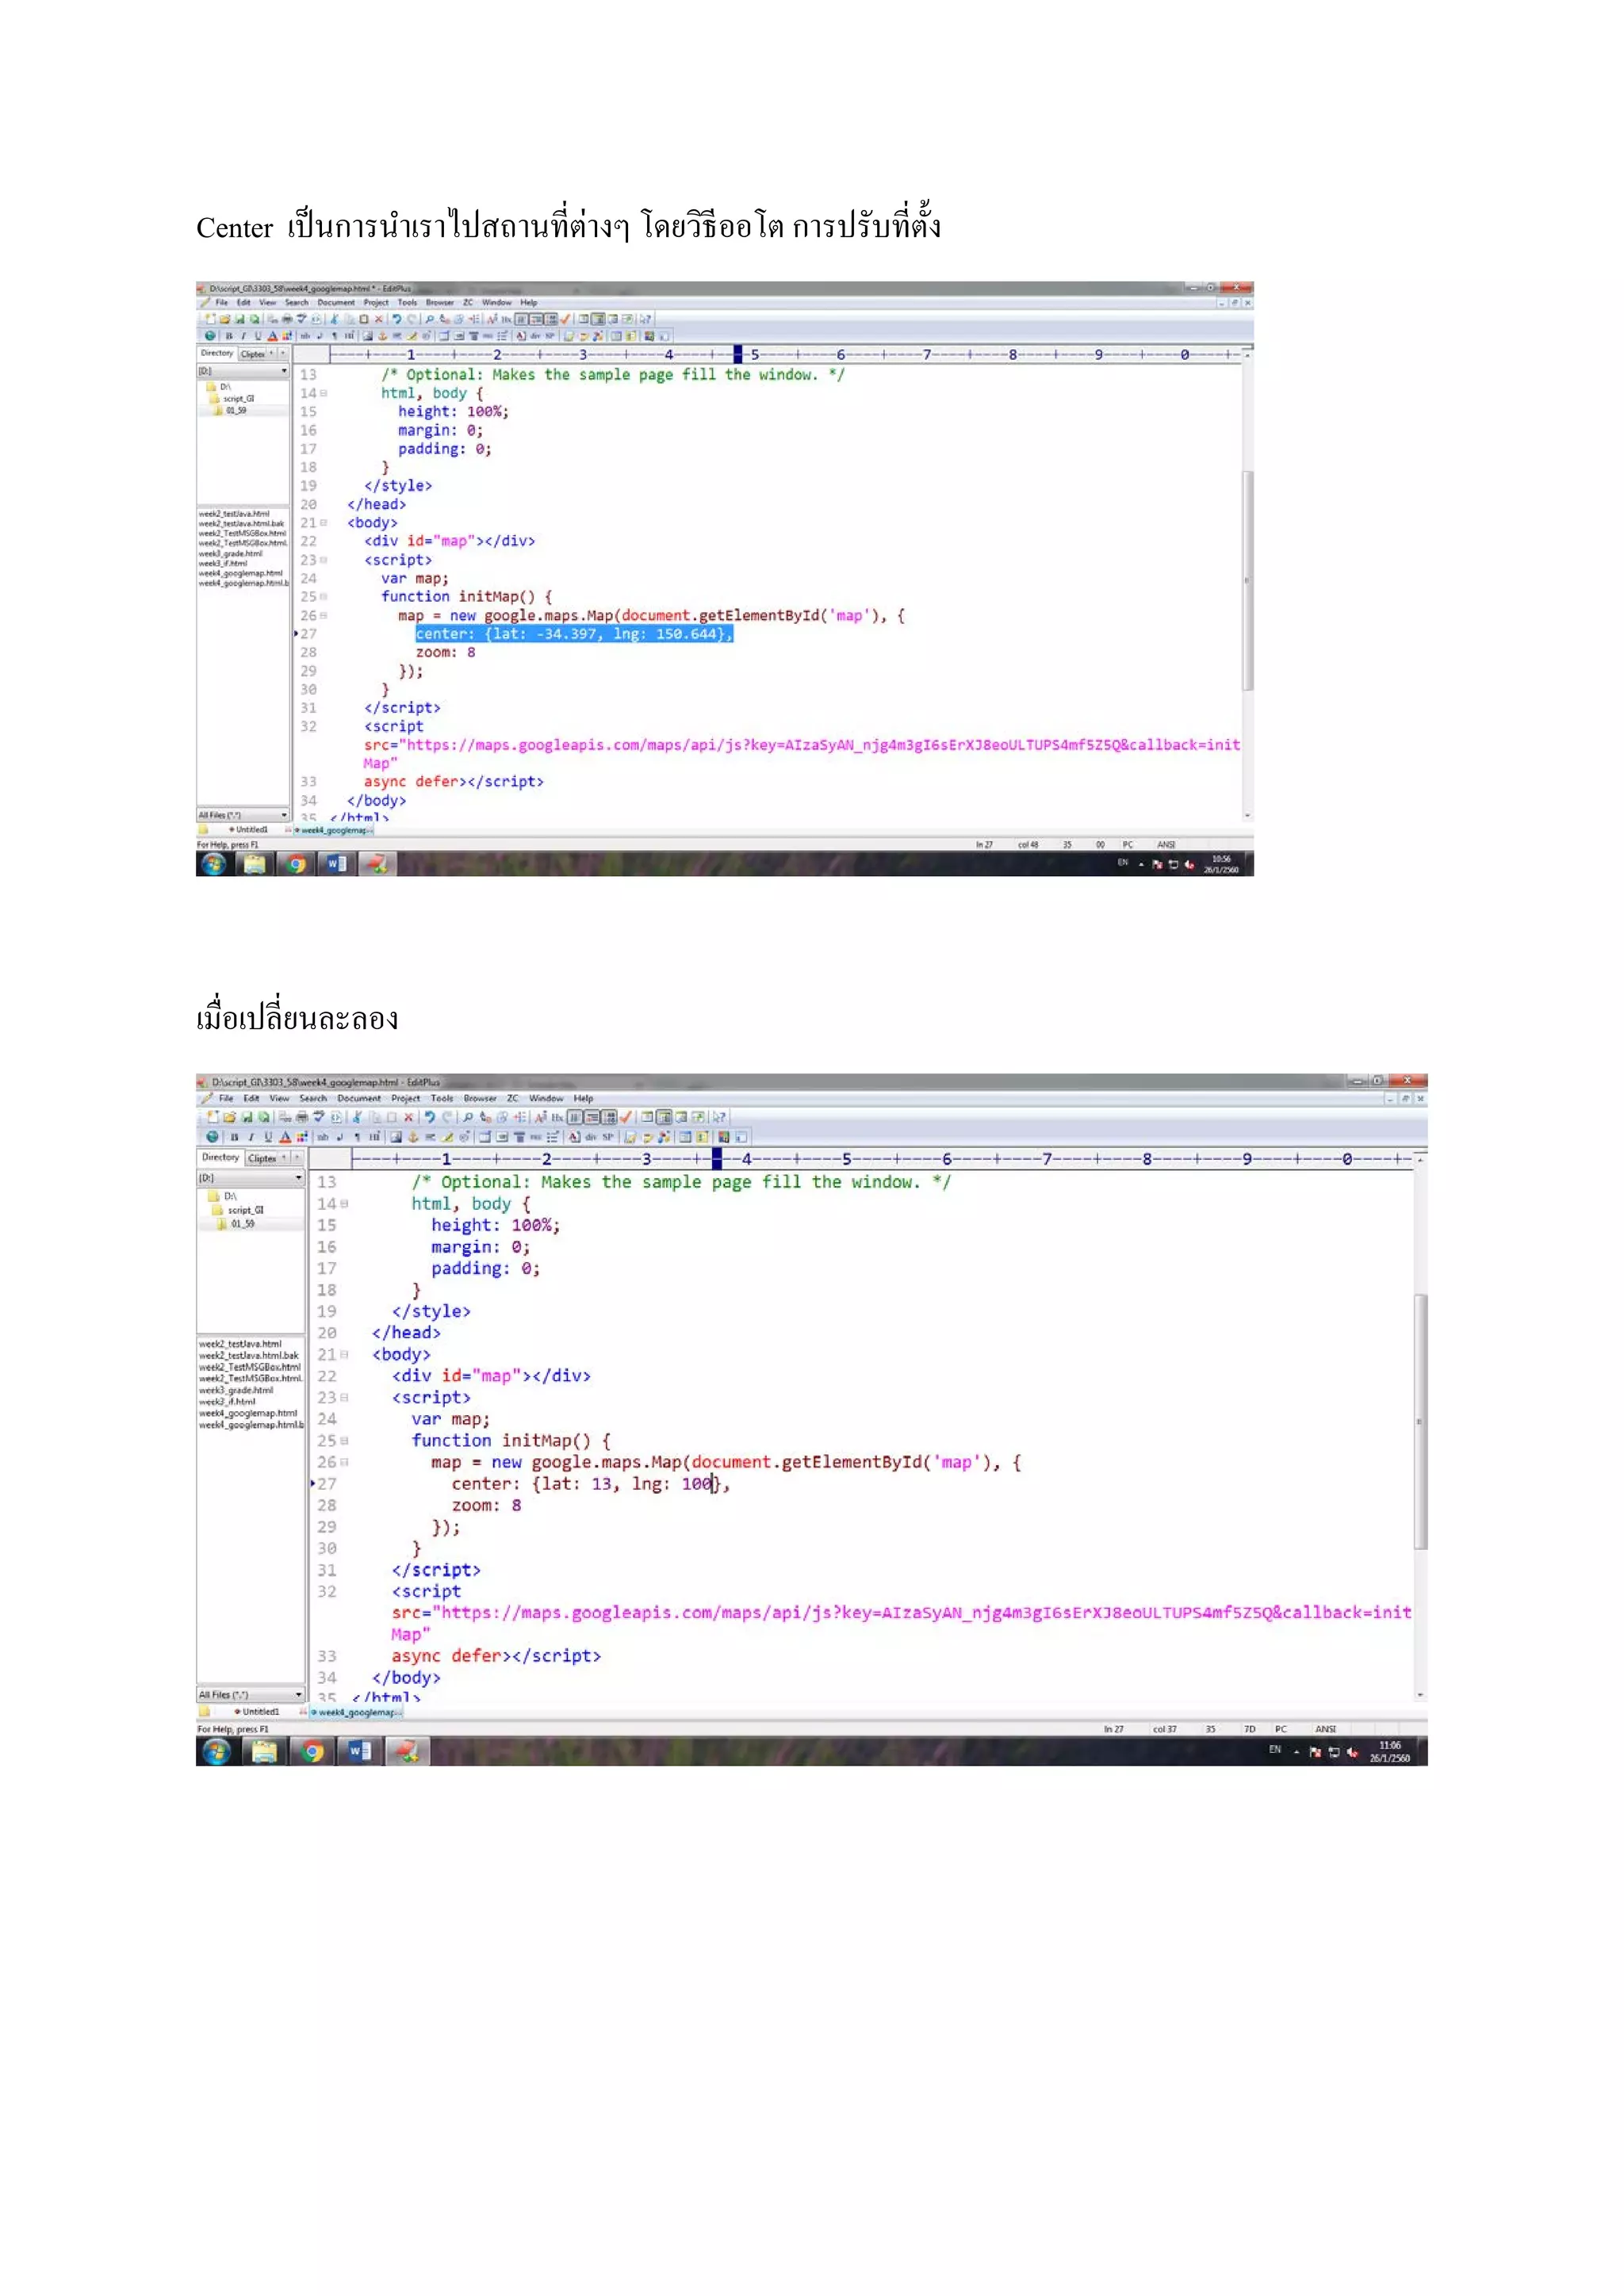Viewport: 1624px width, 2296px height.
Task: Click Find magnifier icon in lower EditPlus toolbar
Action: (x=468, y=1118)
